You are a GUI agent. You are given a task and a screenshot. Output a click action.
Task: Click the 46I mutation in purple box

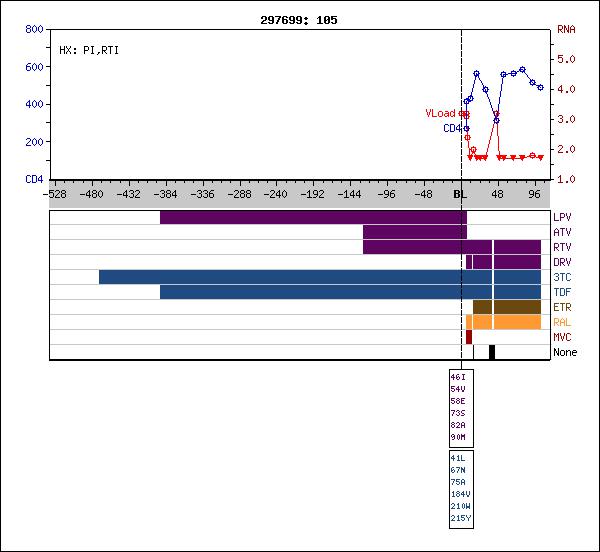[458, 376]
